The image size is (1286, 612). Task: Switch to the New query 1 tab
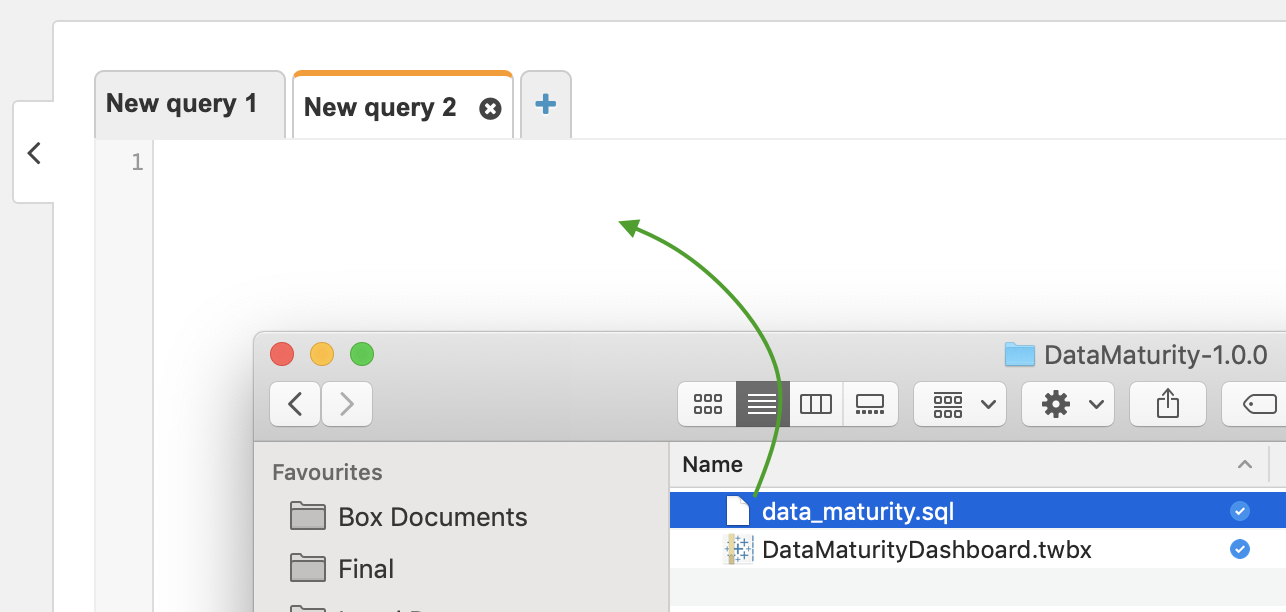(x=182, y=104)
